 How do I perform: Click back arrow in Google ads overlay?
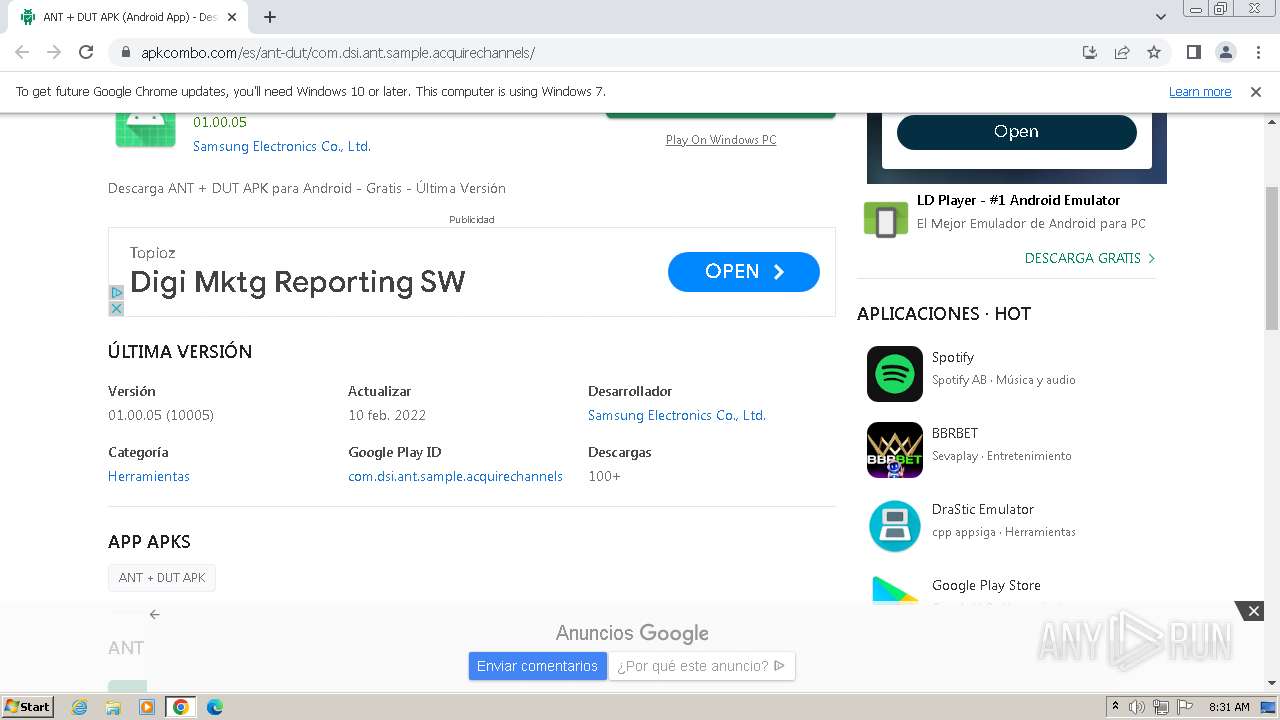154,614
